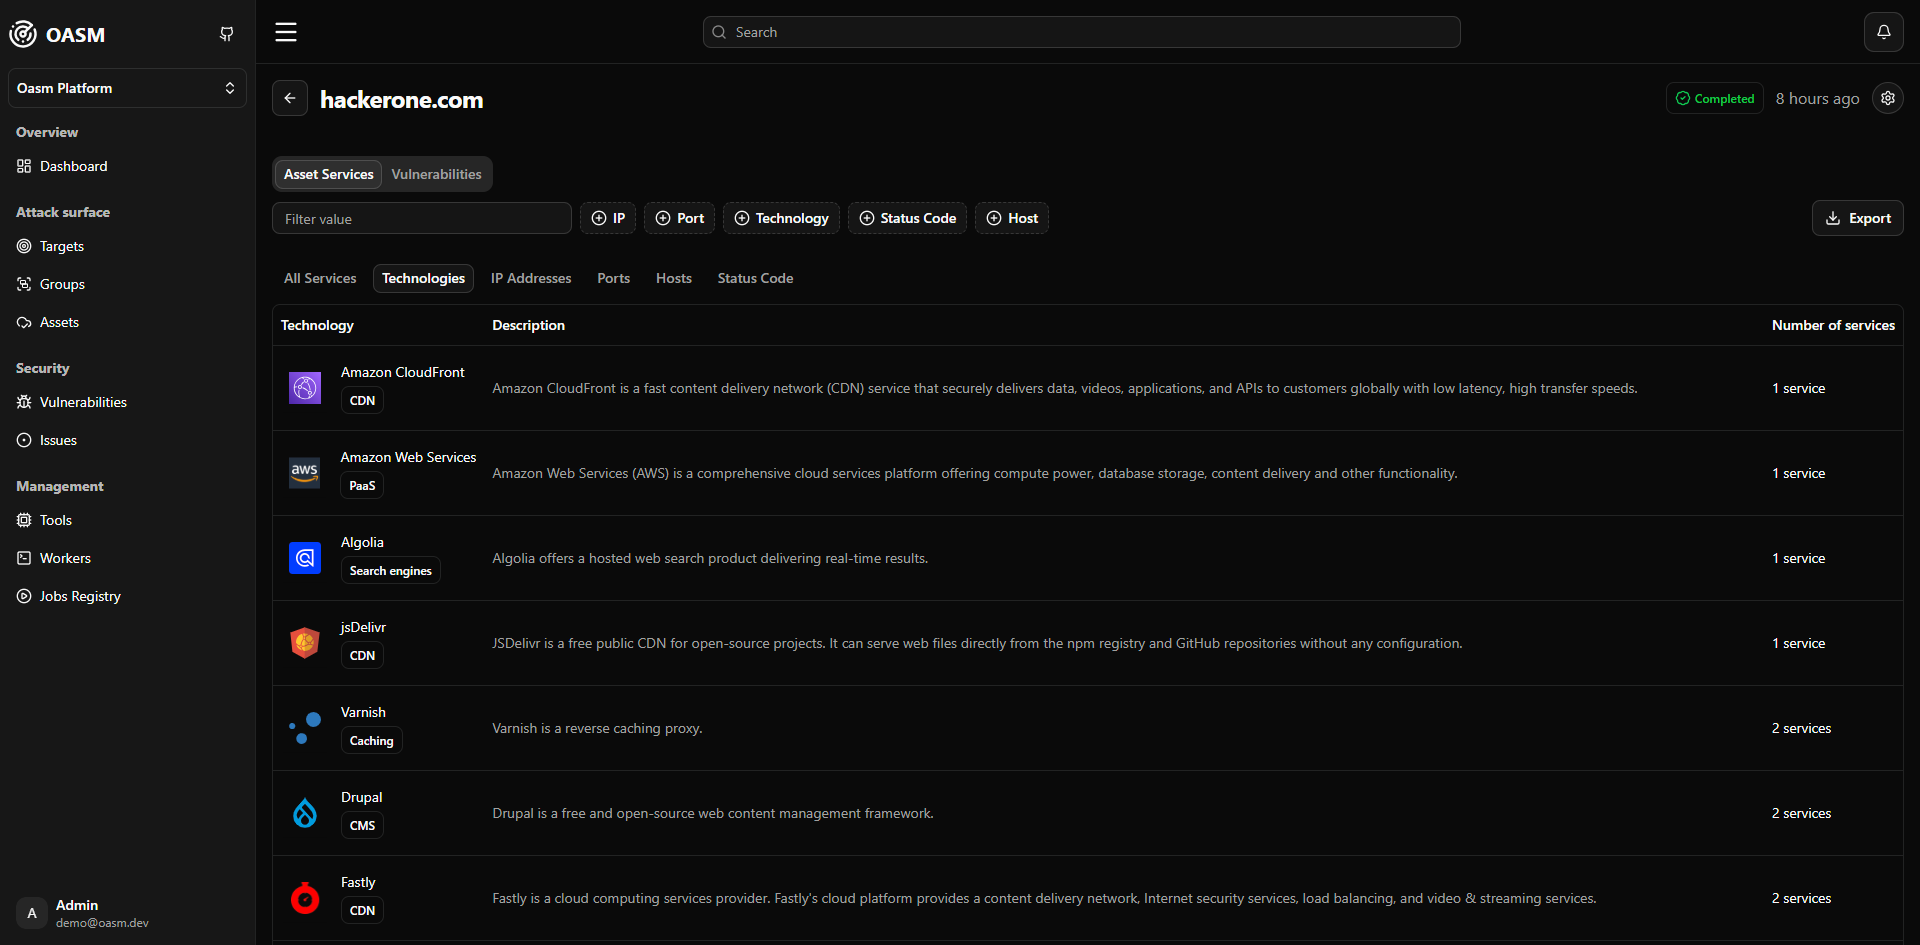Click the CMS tag under Drupal
This screenshot has width=1920, height=945.
point(362,825)
